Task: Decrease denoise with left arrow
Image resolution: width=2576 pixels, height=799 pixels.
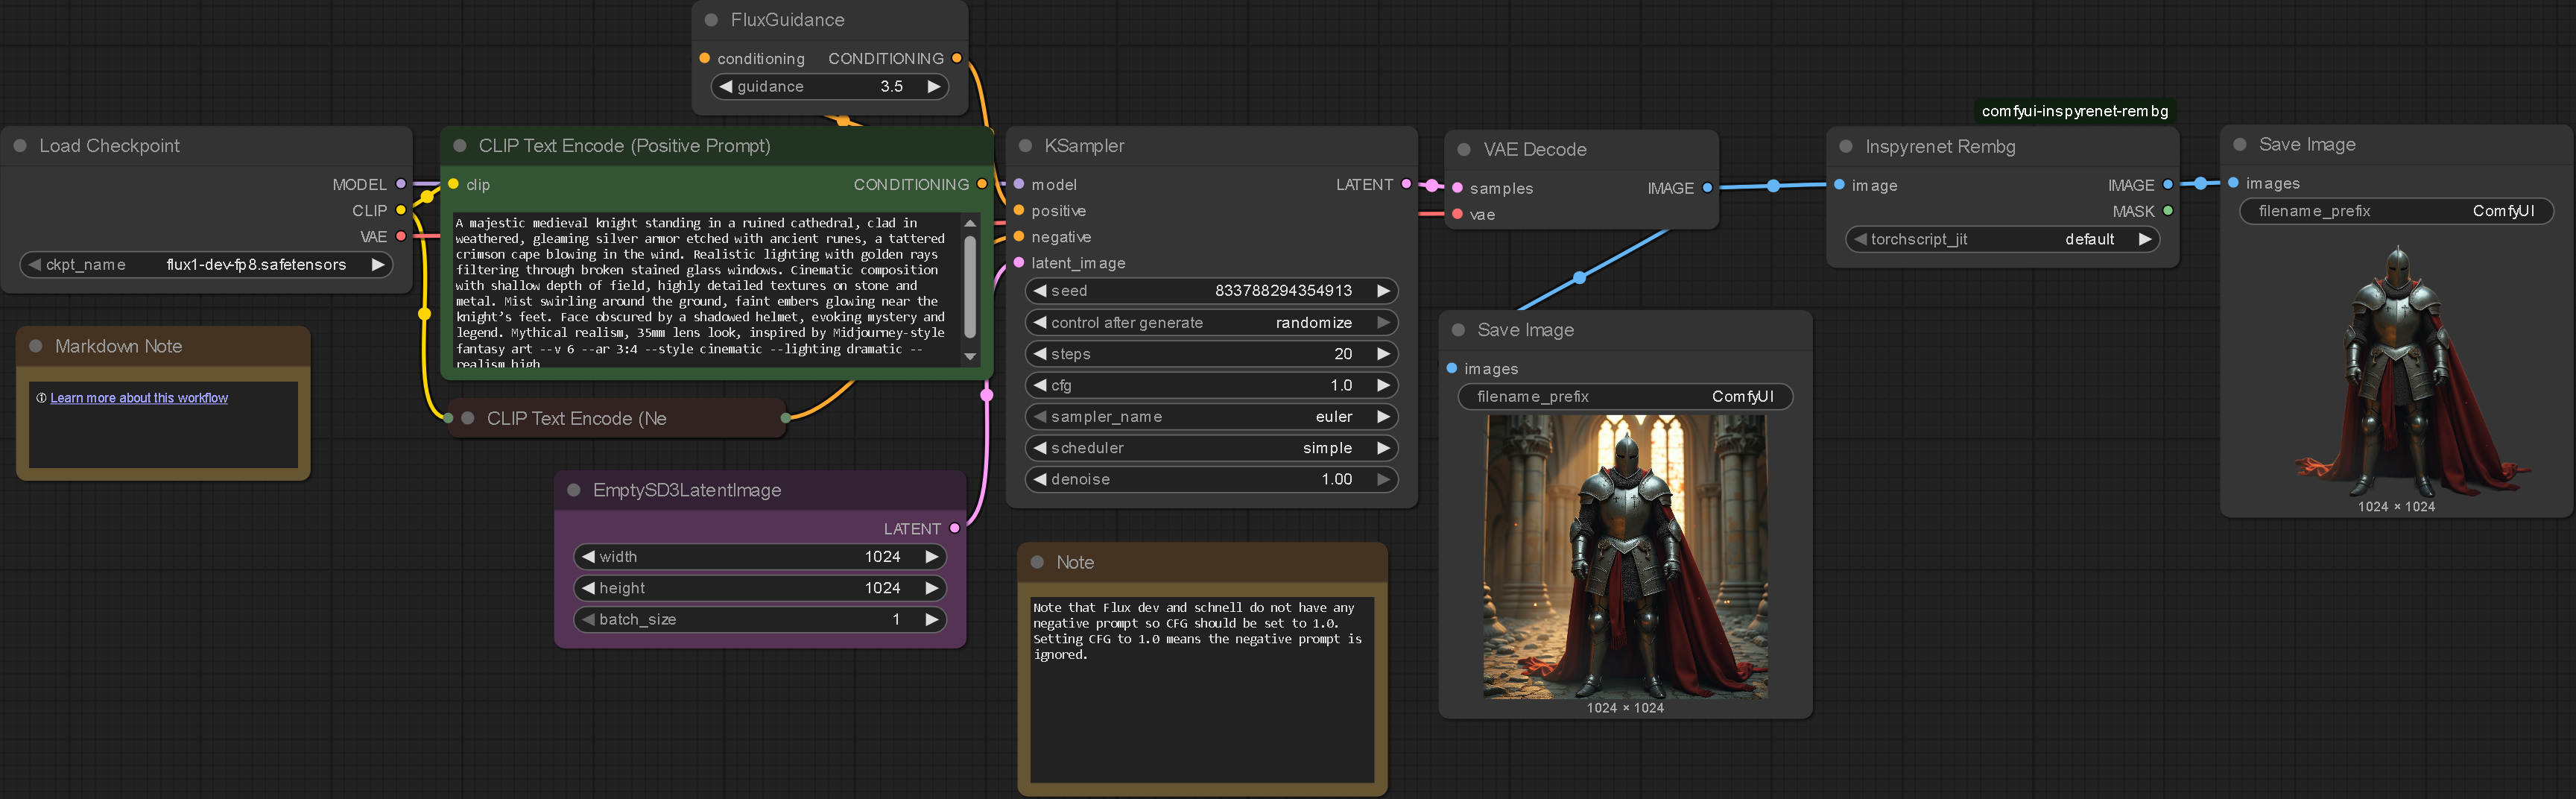Action: pos(1040,479)
